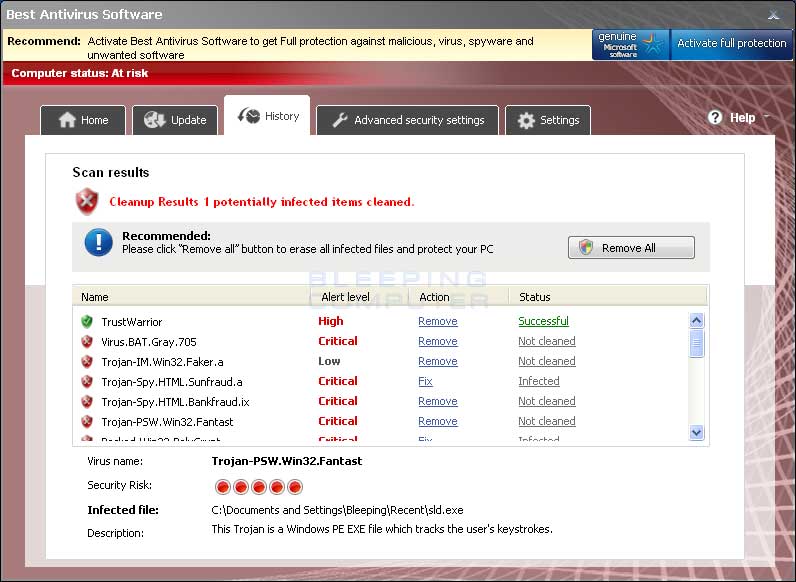Click Infected status of Trojan-Spy.HTML.Sunfraud.a
Screen dimensions: 796x582
pyautogui.click(x=539, y=381)
